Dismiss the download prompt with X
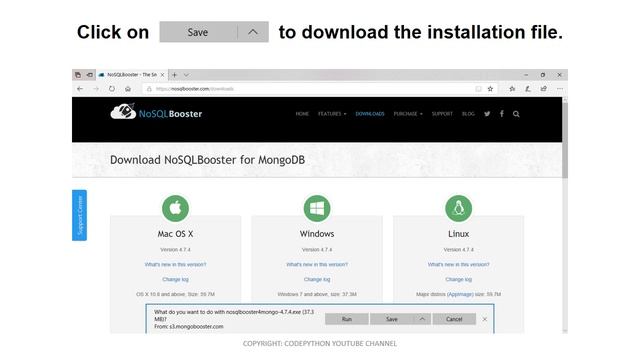Image resolution: width=640 pixels, height=360 pixels. [x=484, y=319]
